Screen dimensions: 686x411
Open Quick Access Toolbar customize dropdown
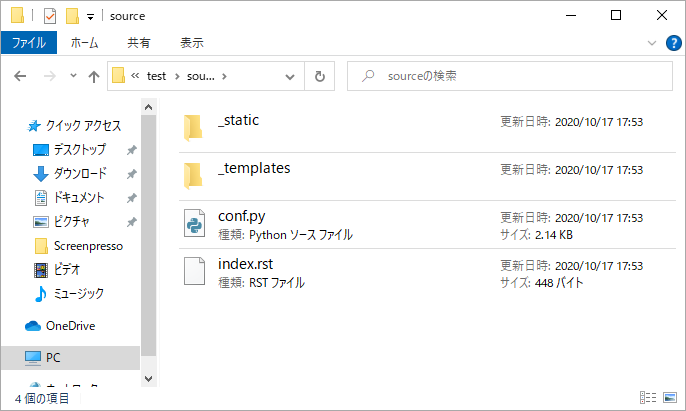(x=90, y=17)
